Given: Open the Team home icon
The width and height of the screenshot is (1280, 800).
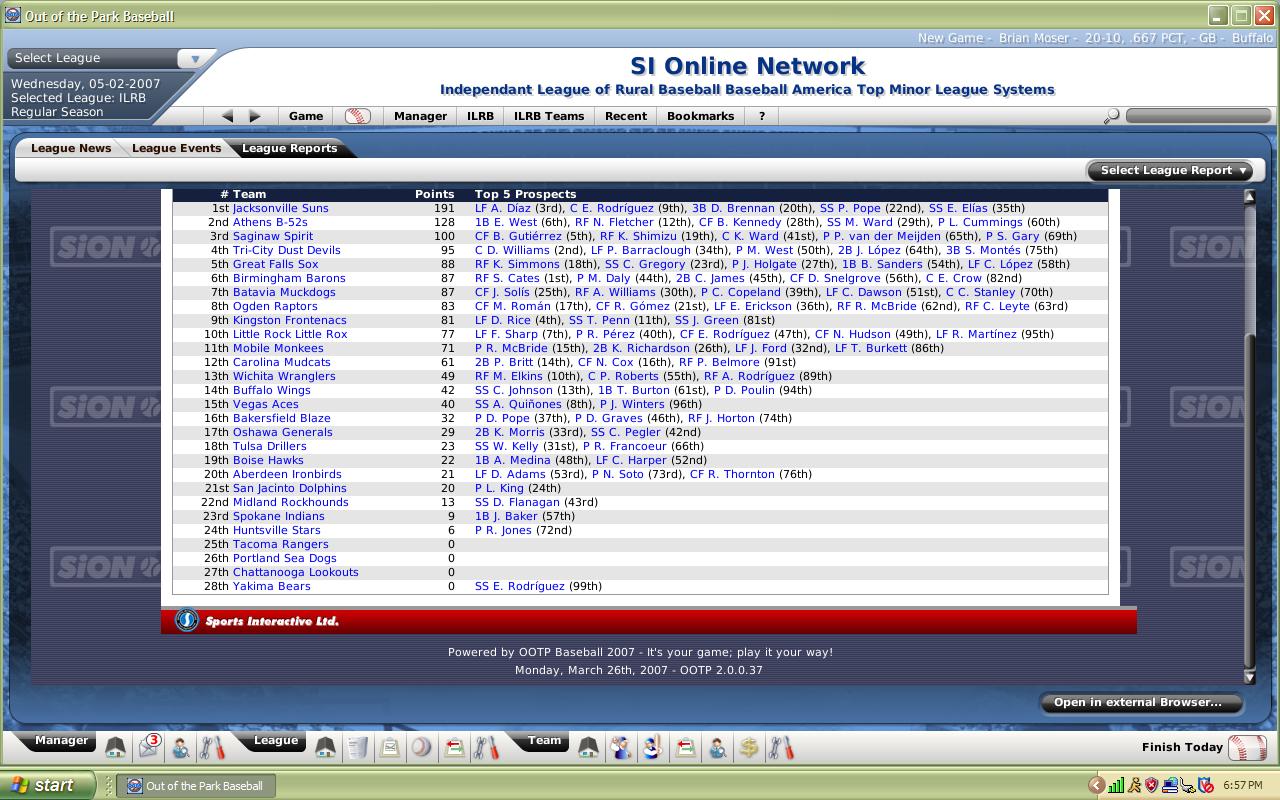Looking at the screenshot, I should 589,747.
